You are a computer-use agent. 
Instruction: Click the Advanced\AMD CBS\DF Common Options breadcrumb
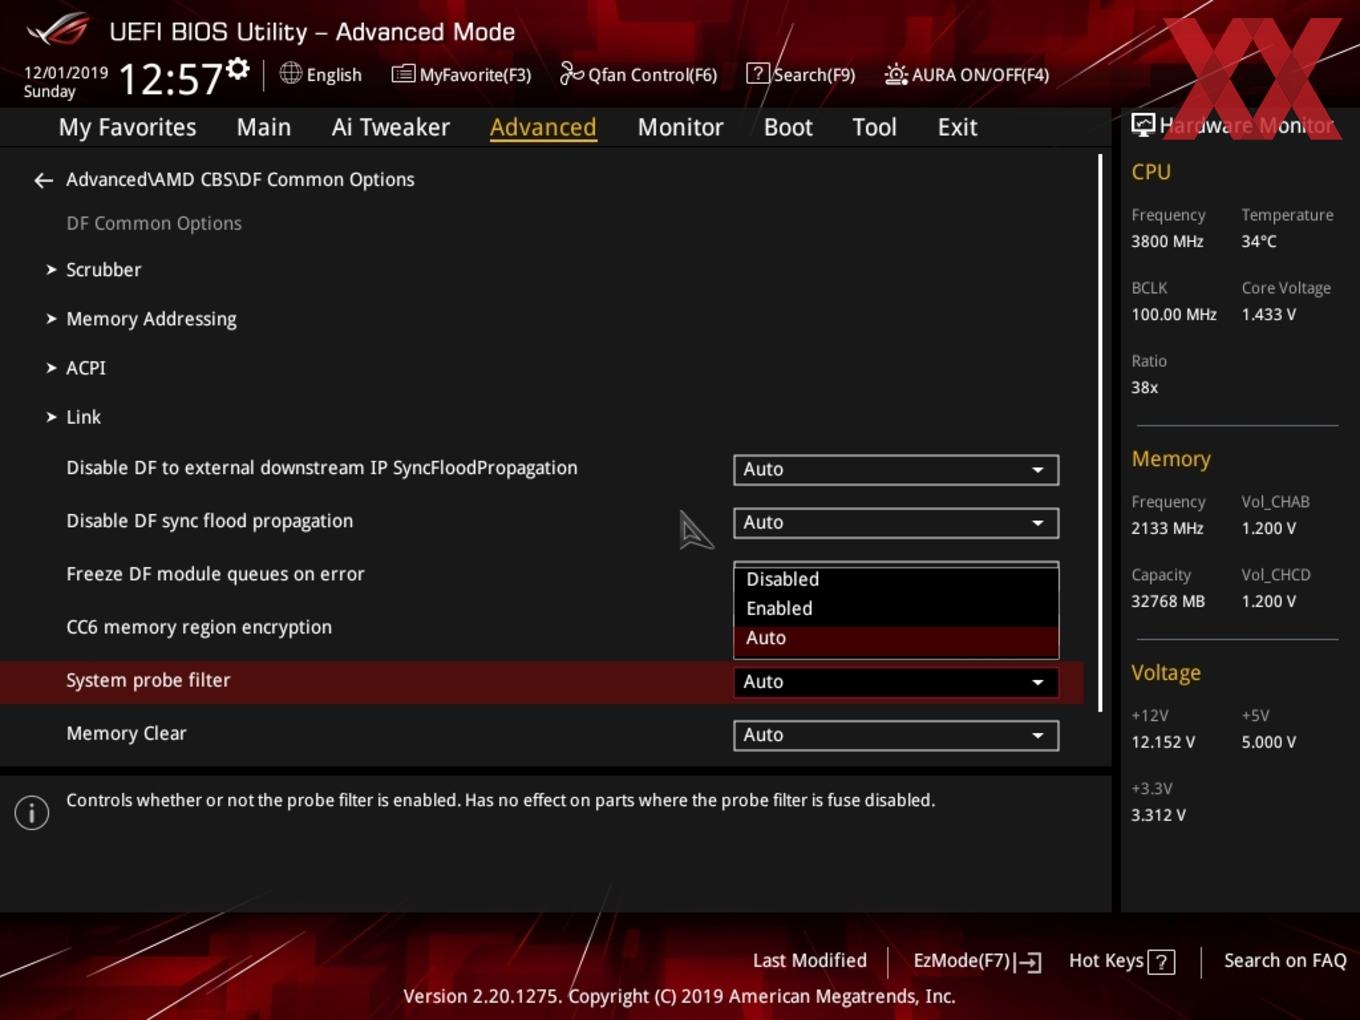point(240,180)
